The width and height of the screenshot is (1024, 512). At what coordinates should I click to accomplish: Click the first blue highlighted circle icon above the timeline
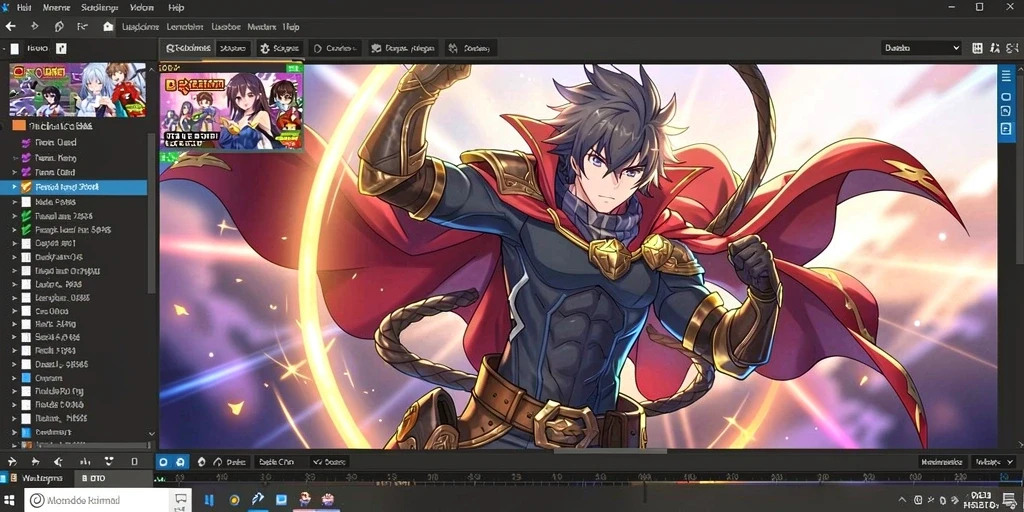tap(163, 462)
